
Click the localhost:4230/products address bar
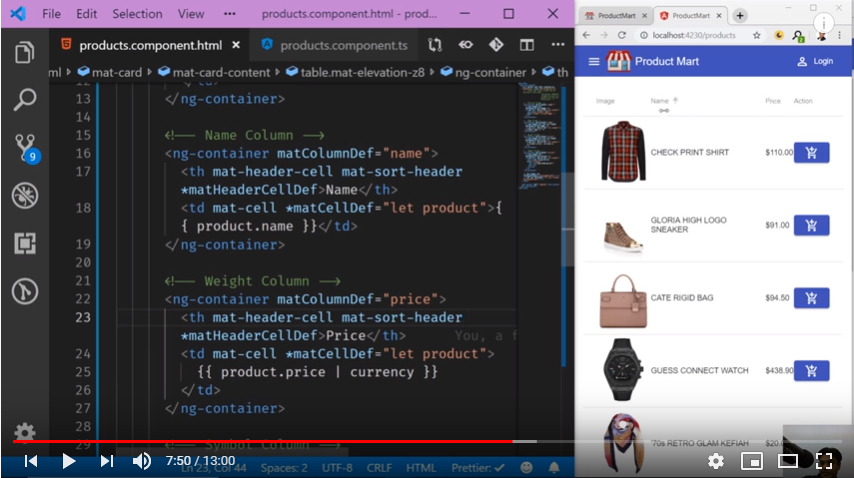(693, 35)
